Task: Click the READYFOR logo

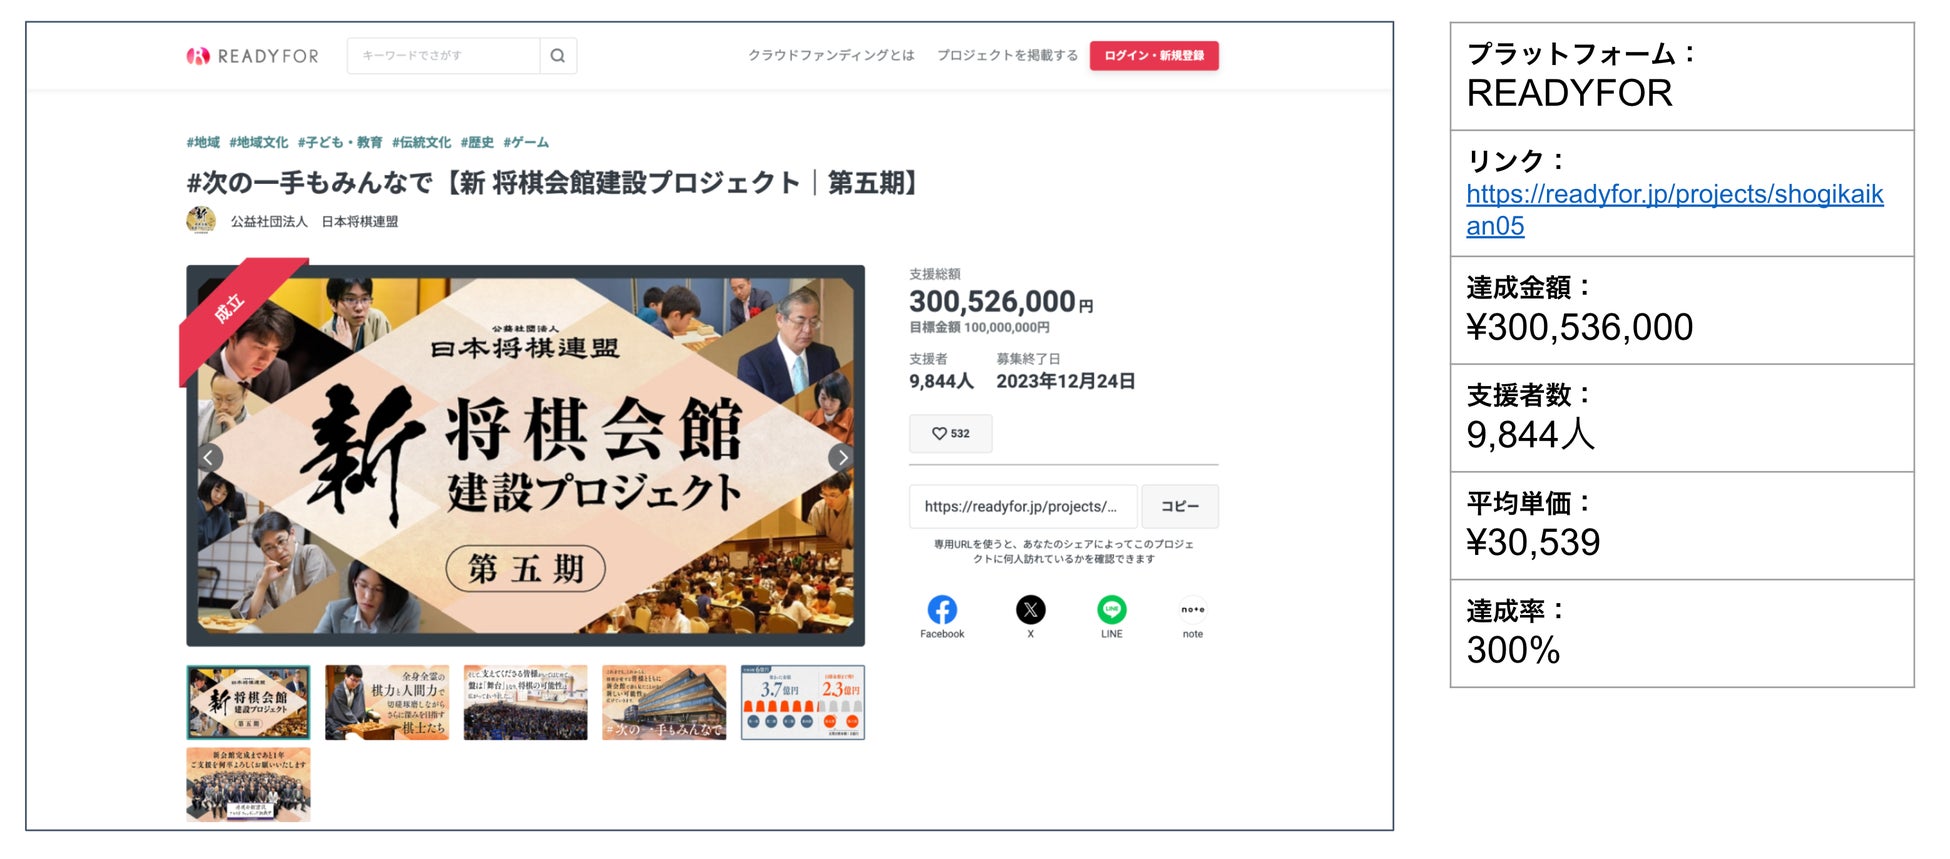Action: coord(253,56)
